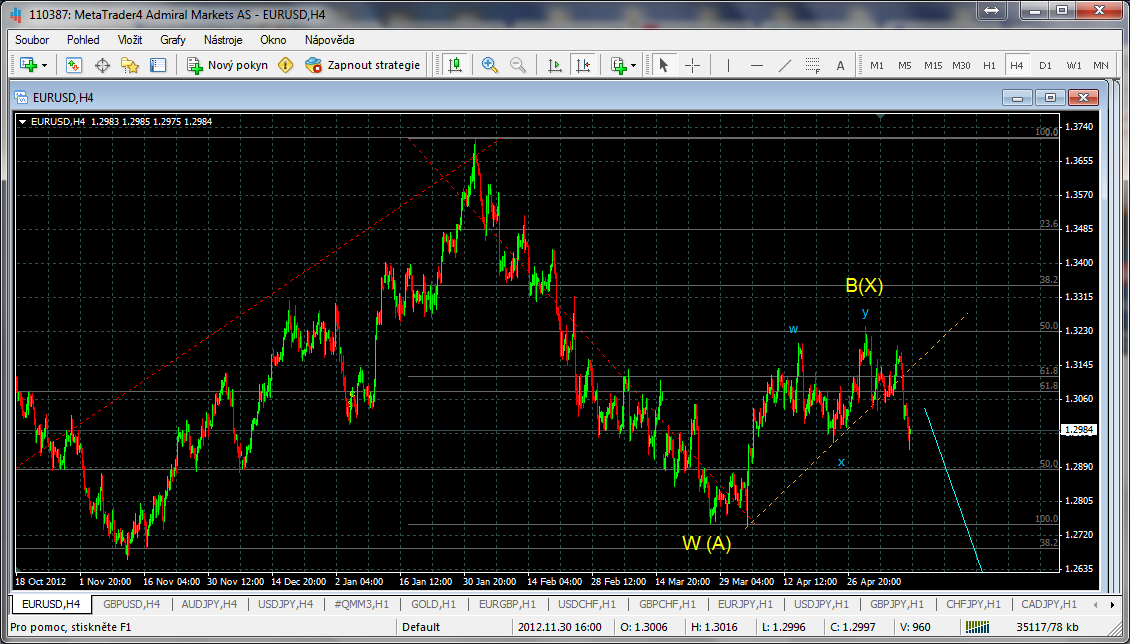This screenshot has width=1130, height=644.
Task: Switch to CHFJPY,H1 chart tab
Action: coord(974,604)
